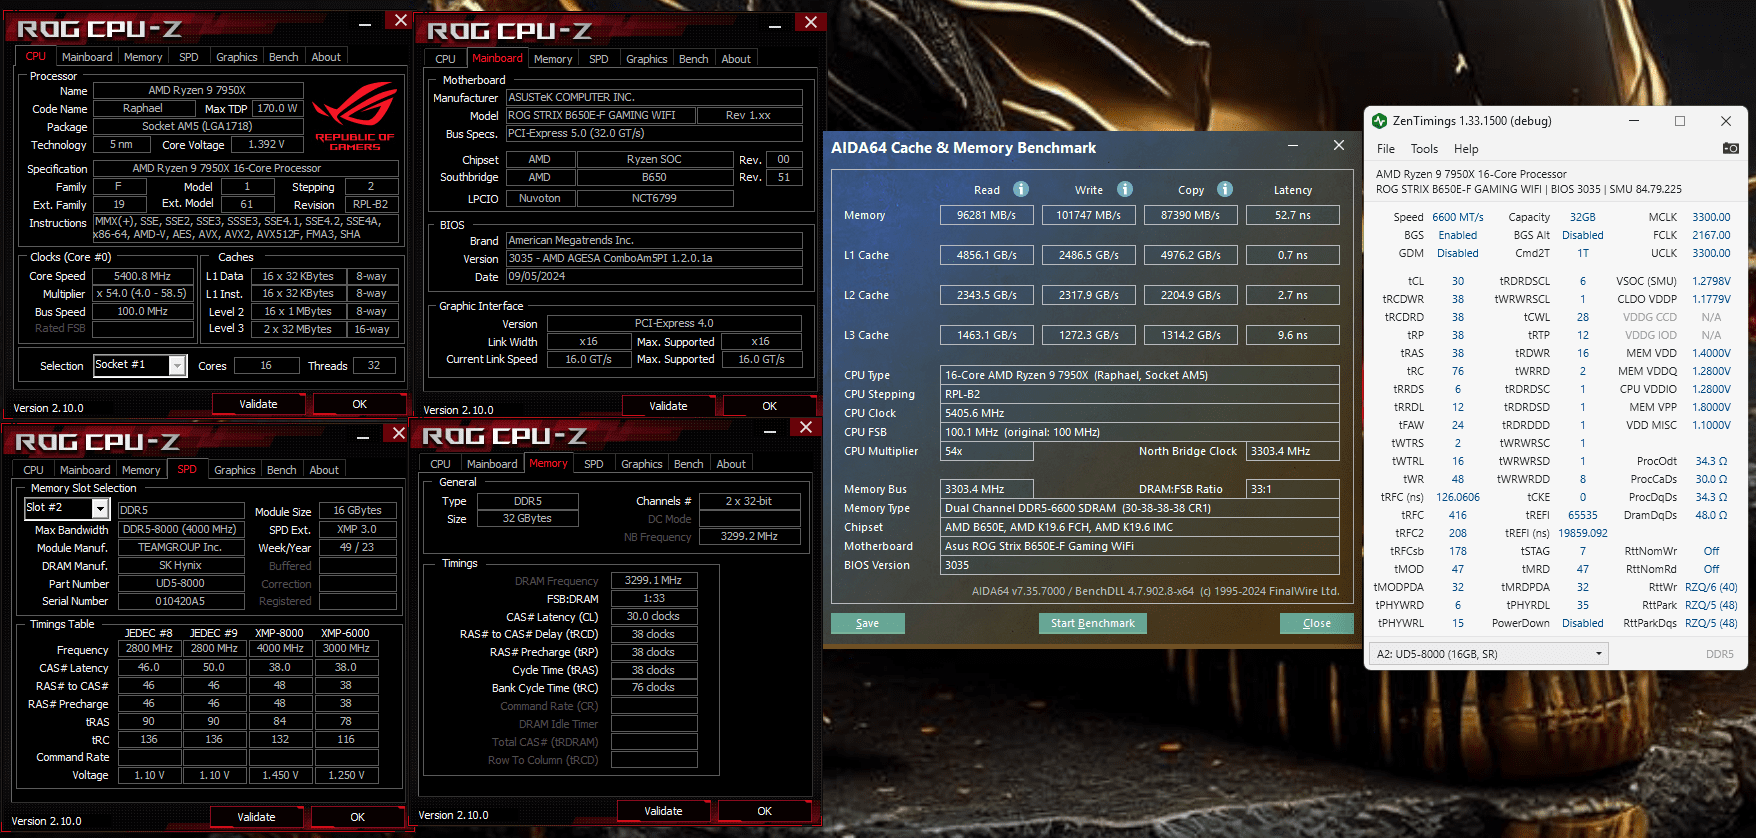Click the XMP-8000 column header in Timings Table
This screenshot has height=838, width=1756.
(x=280, y=633)
